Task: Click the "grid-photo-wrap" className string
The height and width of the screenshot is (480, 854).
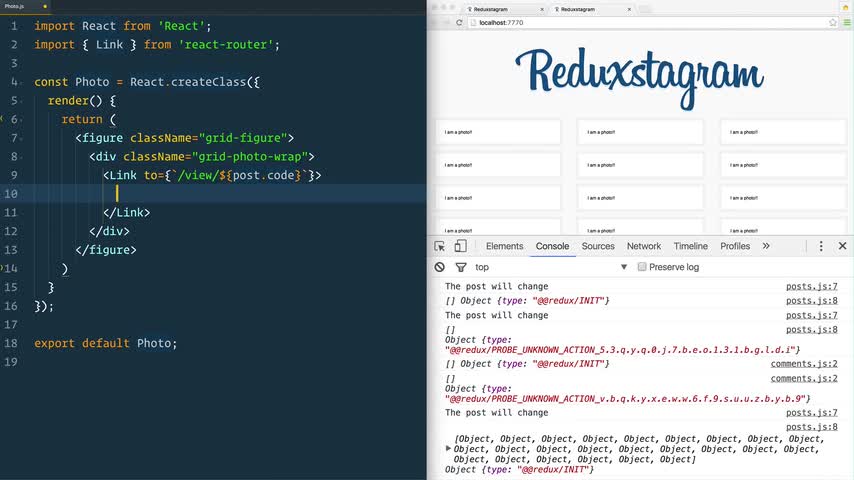Action: pos(250,157)
